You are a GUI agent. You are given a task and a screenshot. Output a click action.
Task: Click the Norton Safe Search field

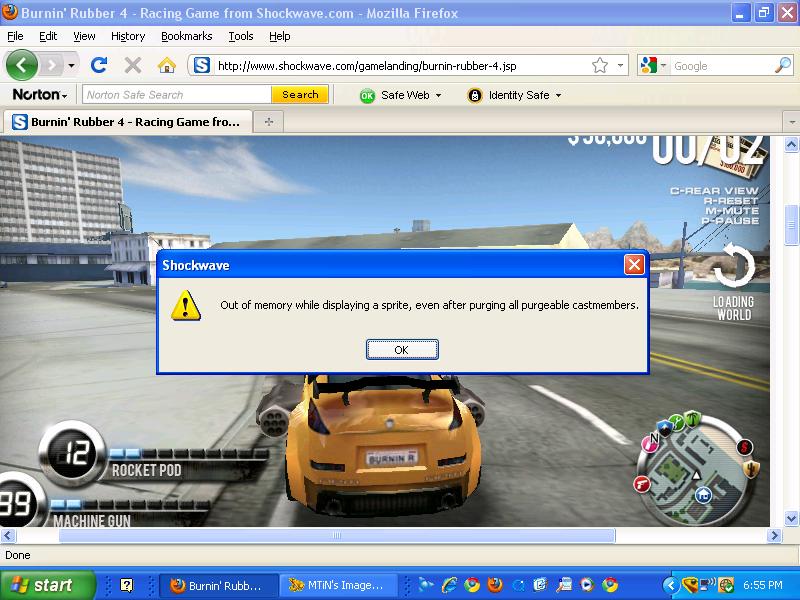pos(177,95)
